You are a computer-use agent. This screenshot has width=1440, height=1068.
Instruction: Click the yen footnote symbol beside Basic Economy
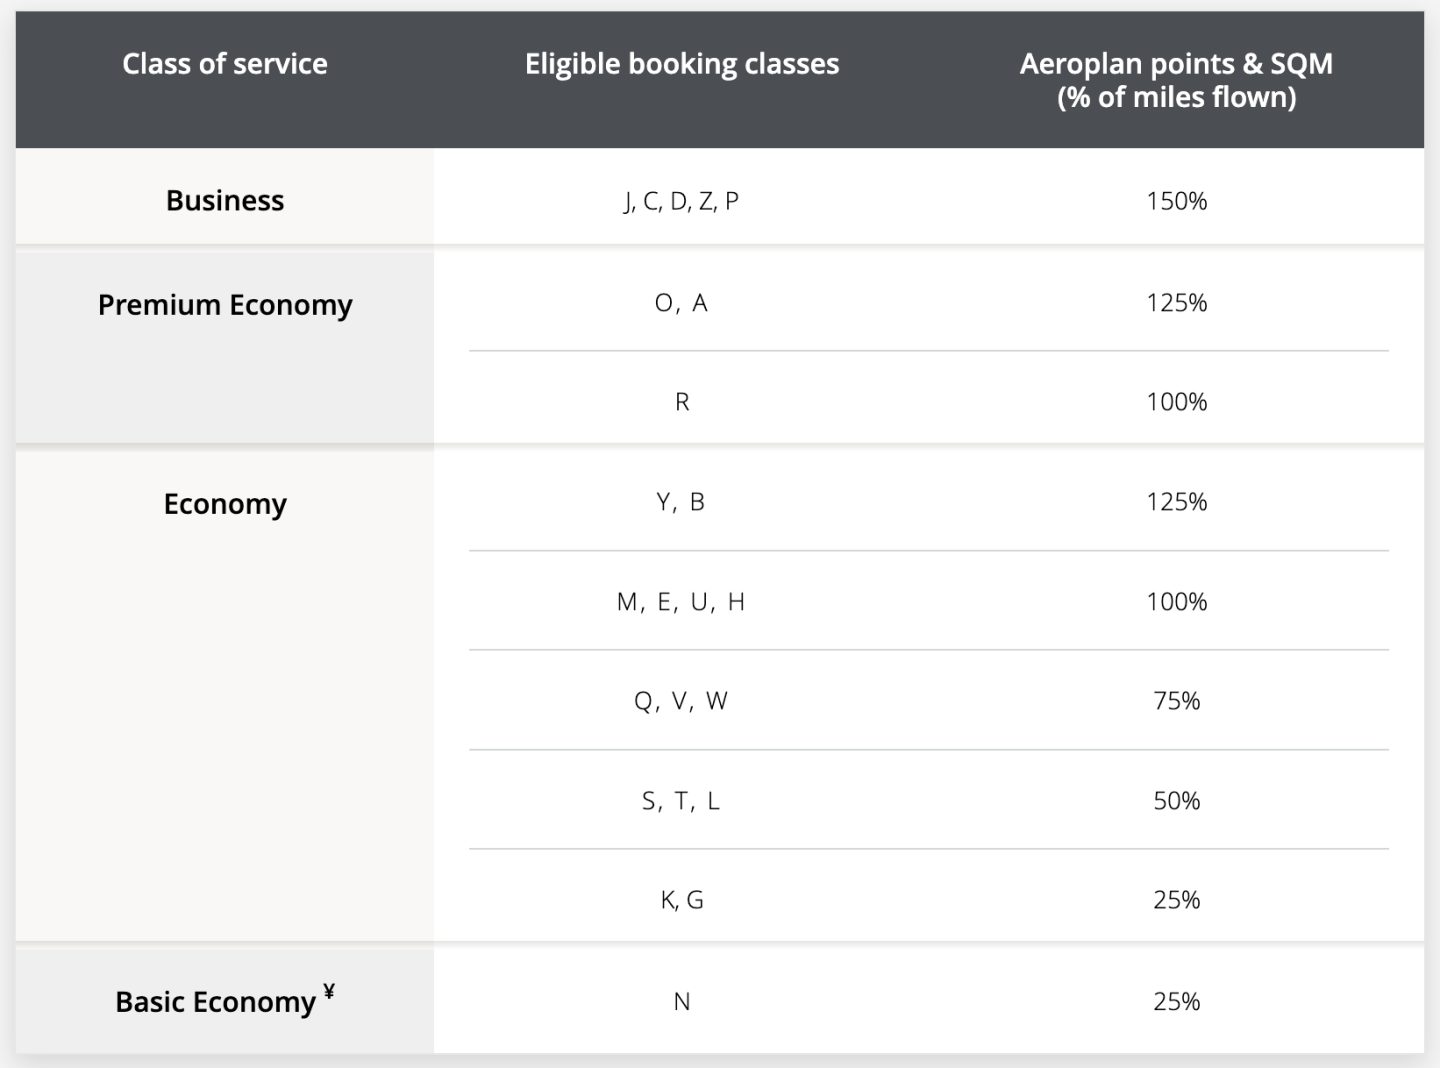(329, 992)
